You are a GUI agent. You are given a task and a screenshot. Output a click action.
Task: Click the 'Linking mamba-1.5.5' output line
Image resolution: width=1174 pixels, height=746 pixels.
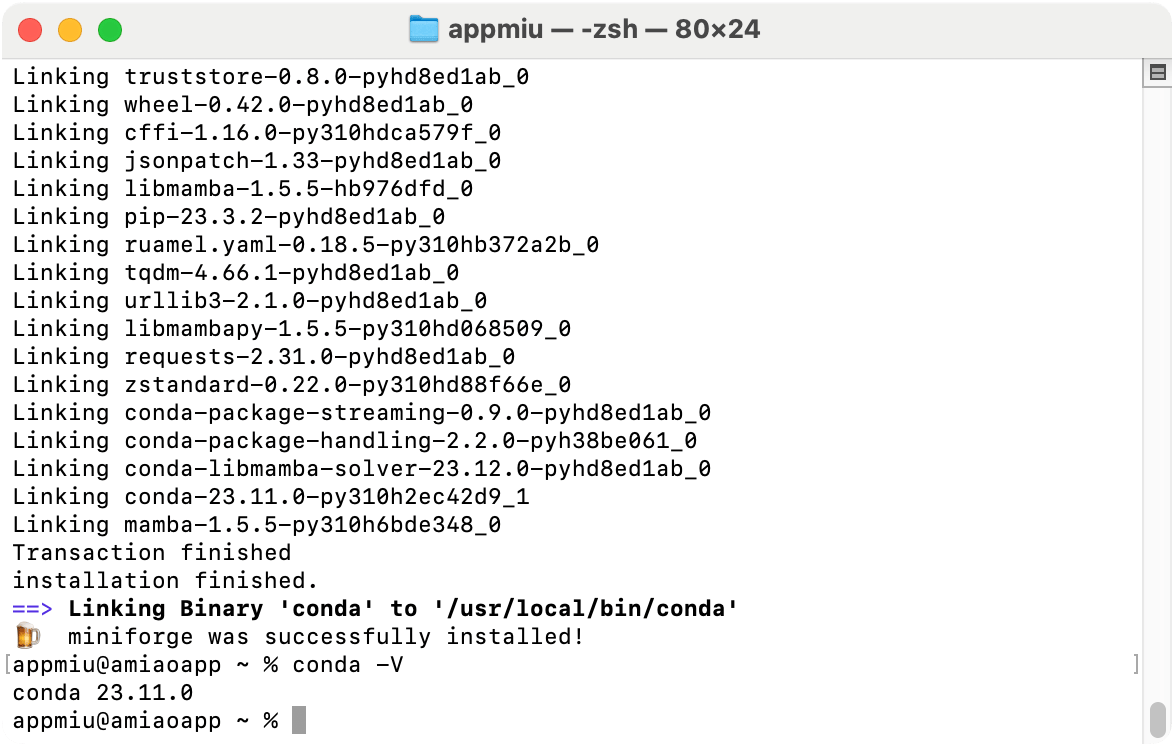tap(256, 524)
